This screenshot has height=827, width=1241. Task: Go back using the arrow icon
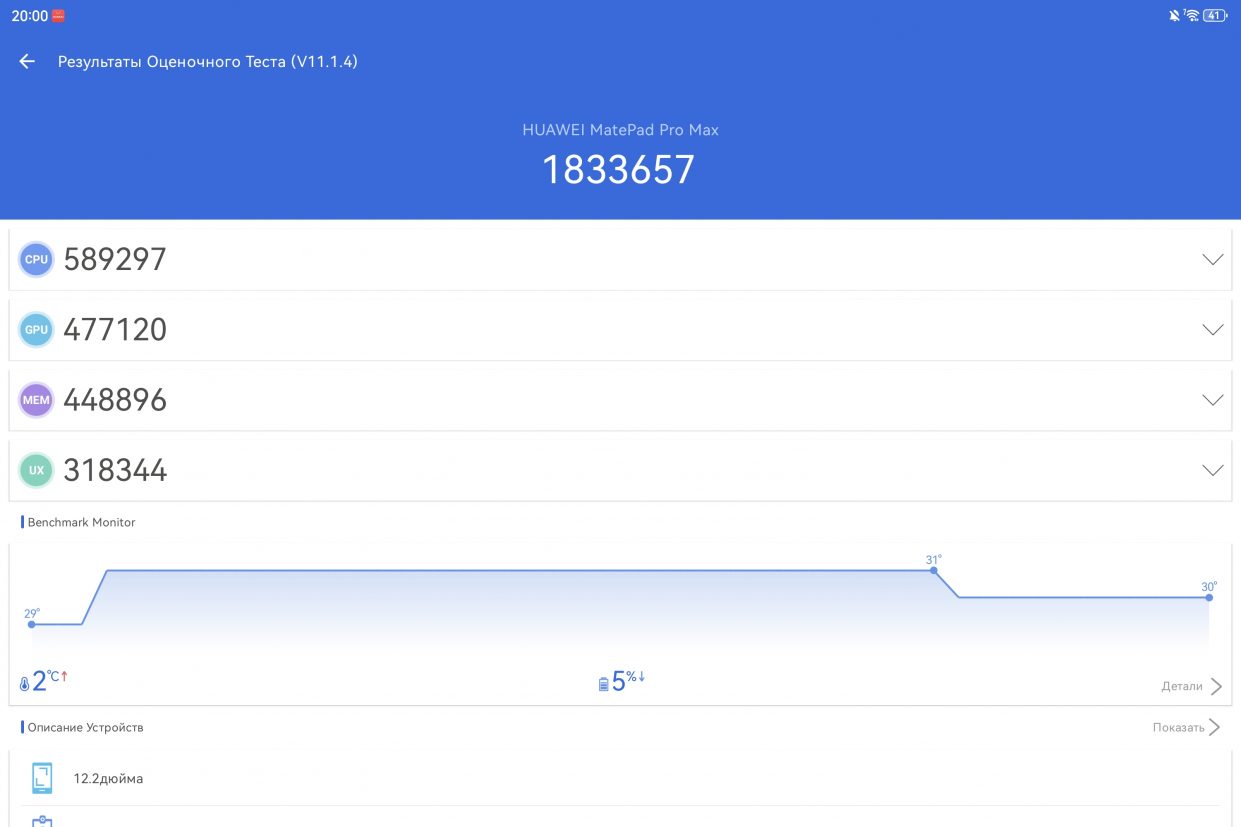point(27,62)
